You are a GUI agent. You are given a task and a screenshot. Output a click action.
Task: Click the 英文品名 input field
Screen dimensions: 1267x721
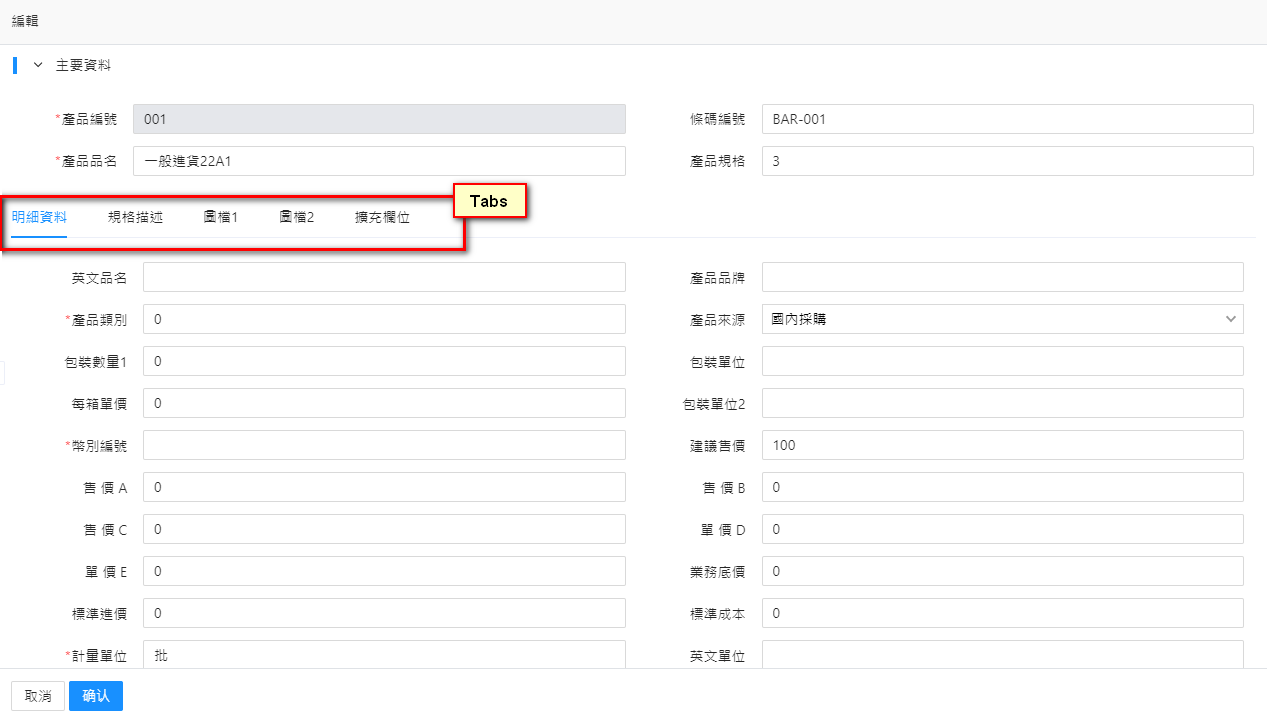click(x=384, y=277)
